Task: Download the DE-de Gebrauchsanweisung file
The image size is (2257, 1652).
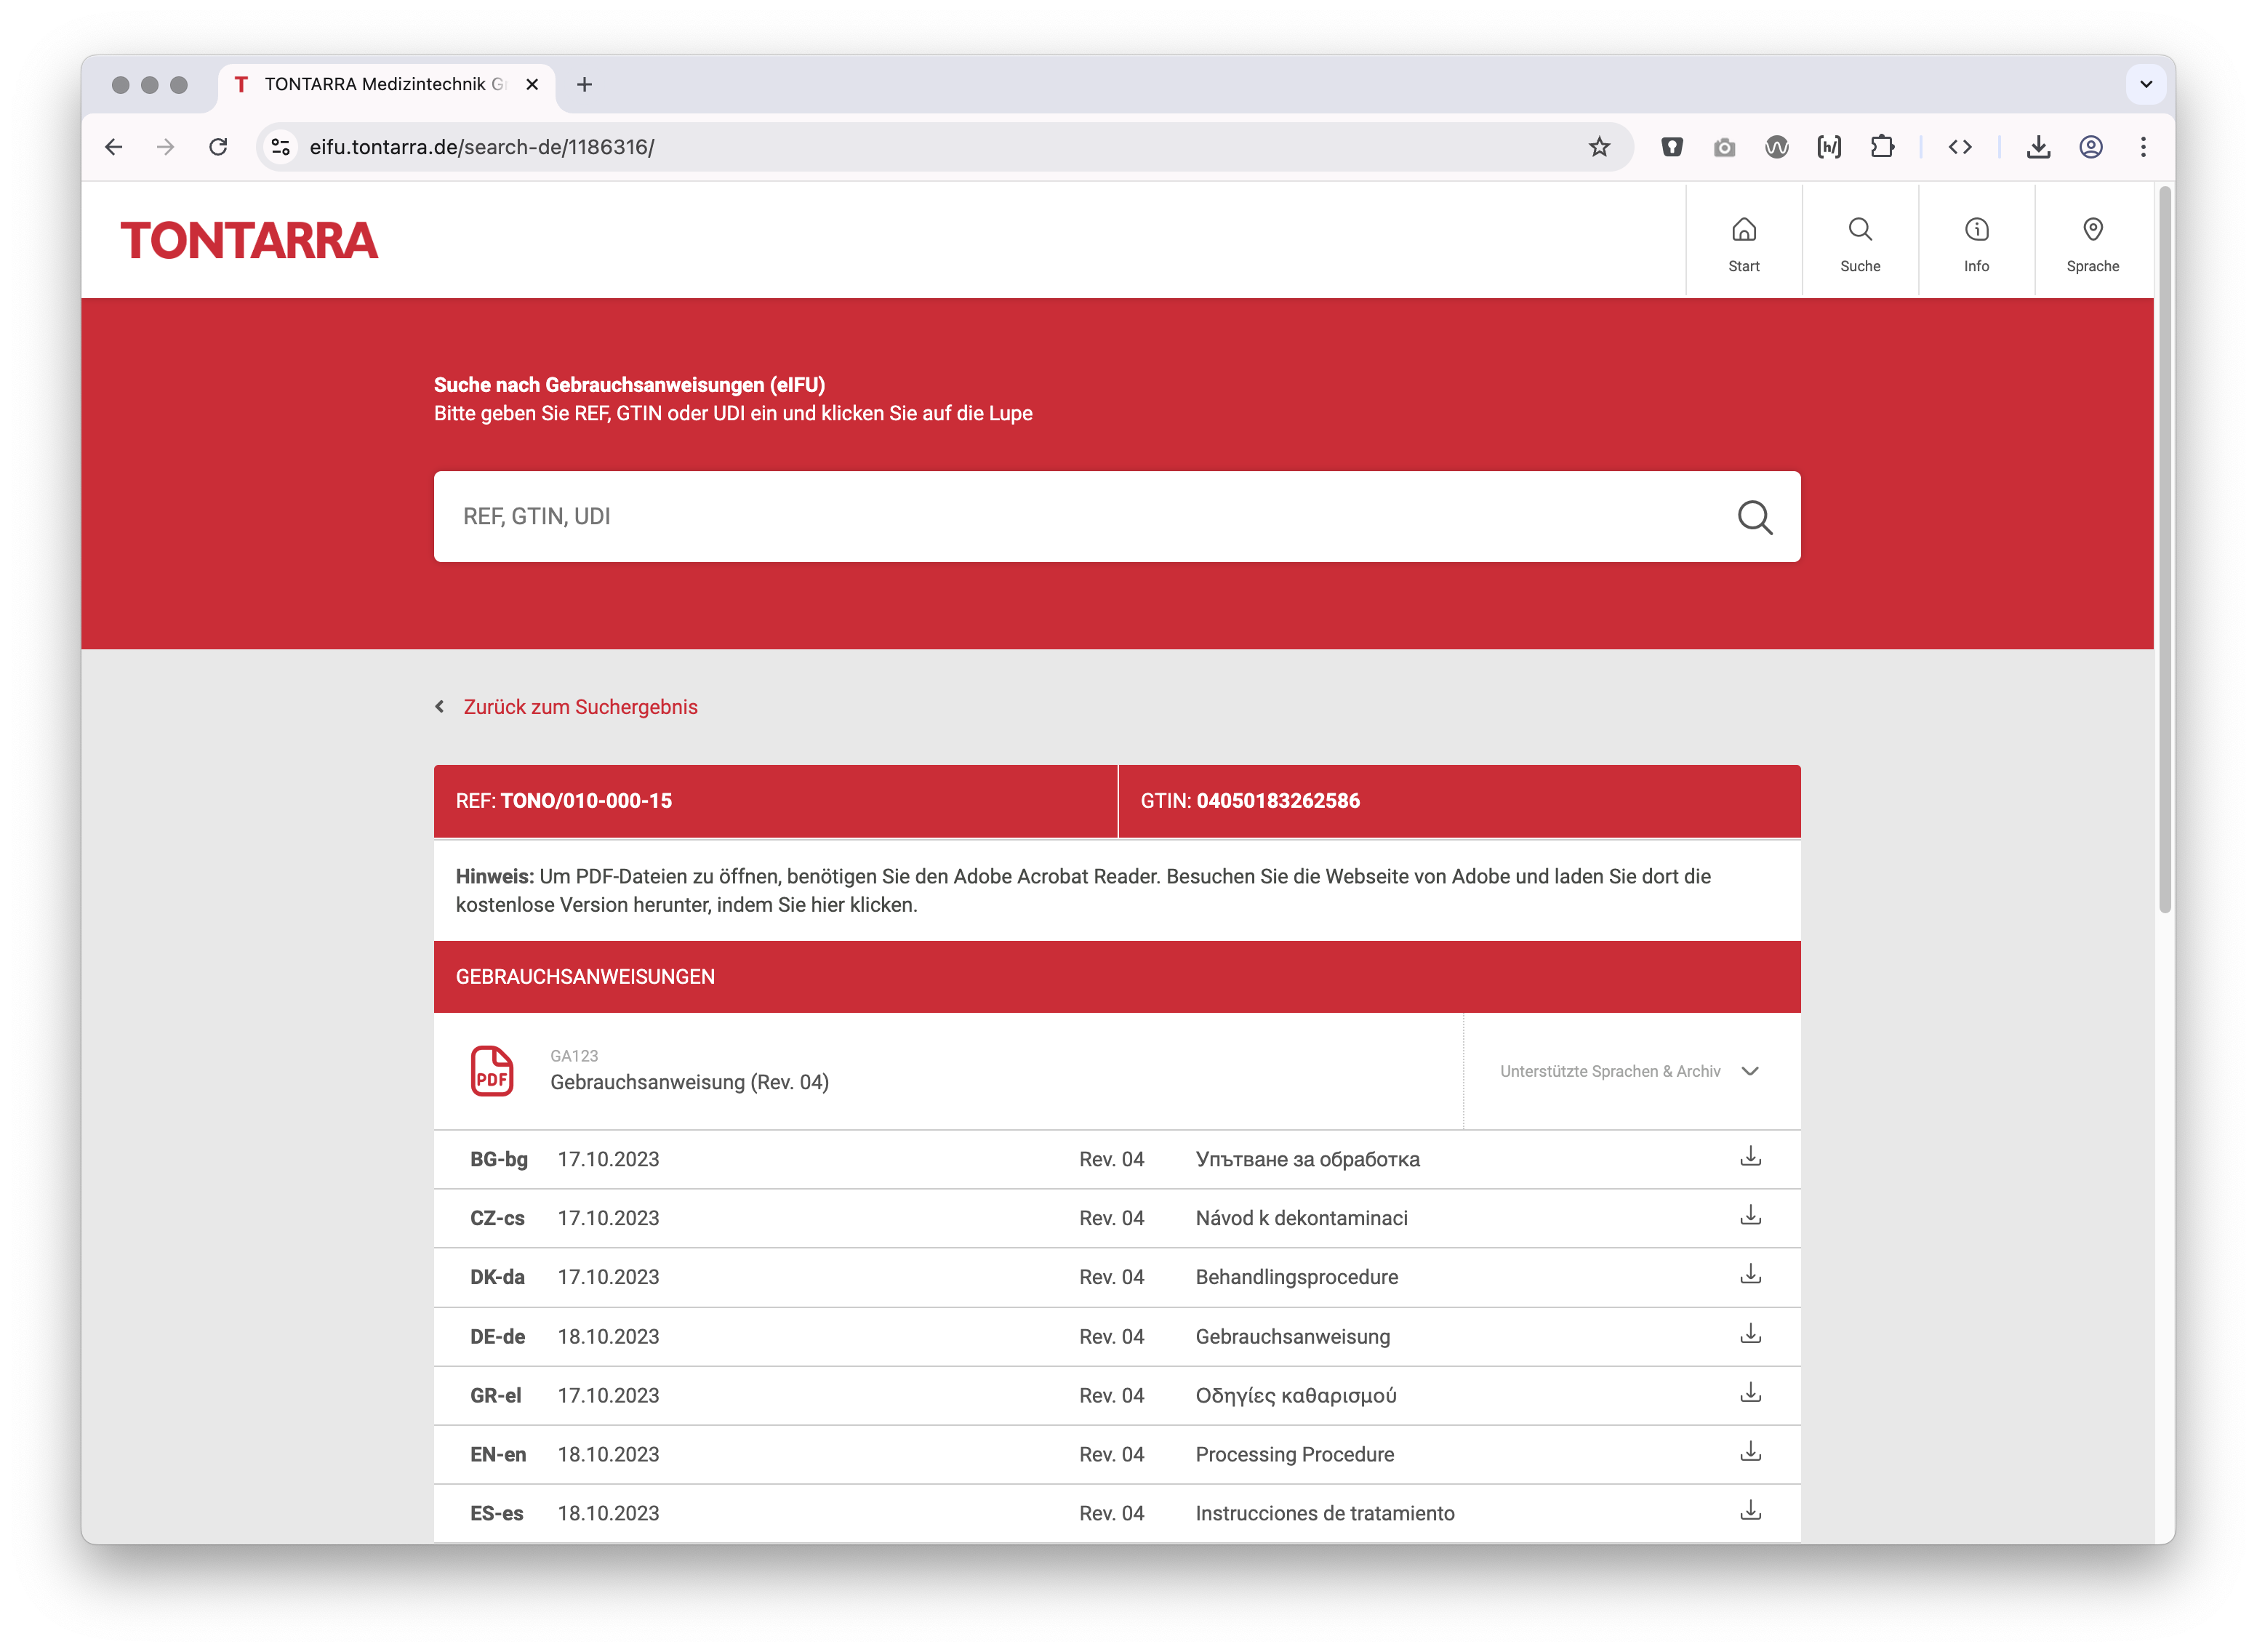Action: 1750,1335
